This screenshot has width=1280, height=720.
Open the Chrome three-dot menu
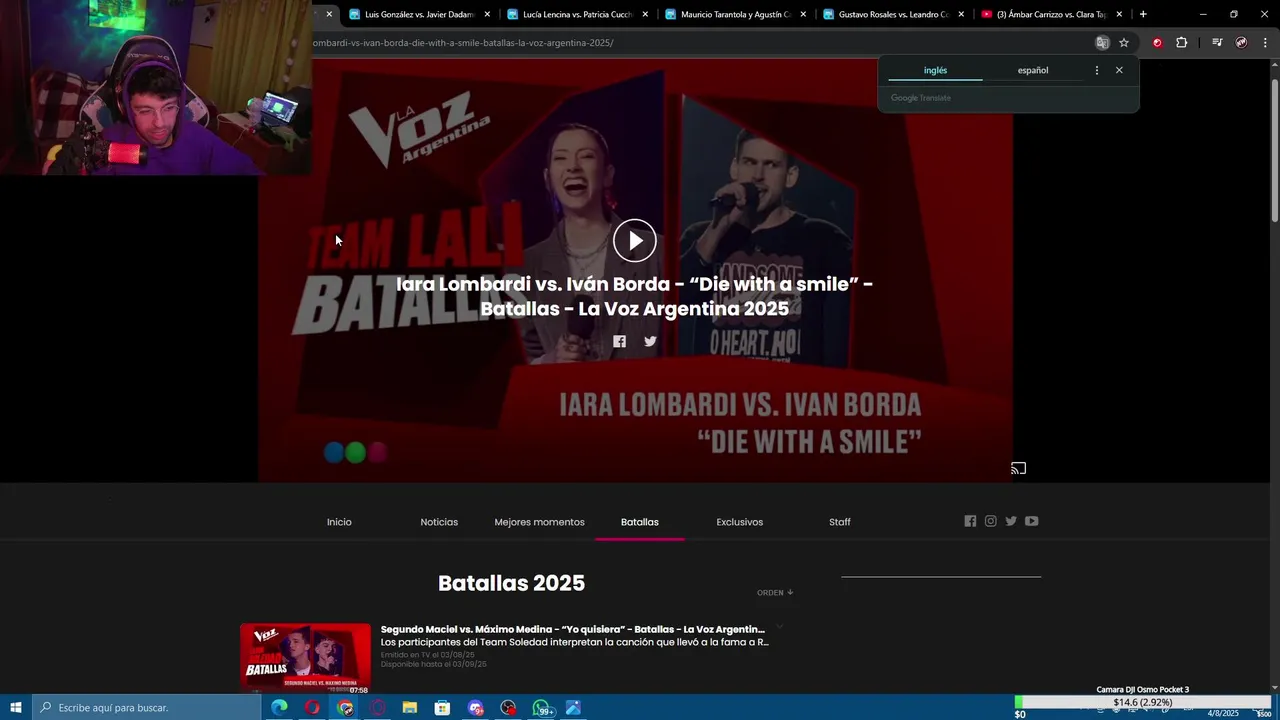[1266, 43]
